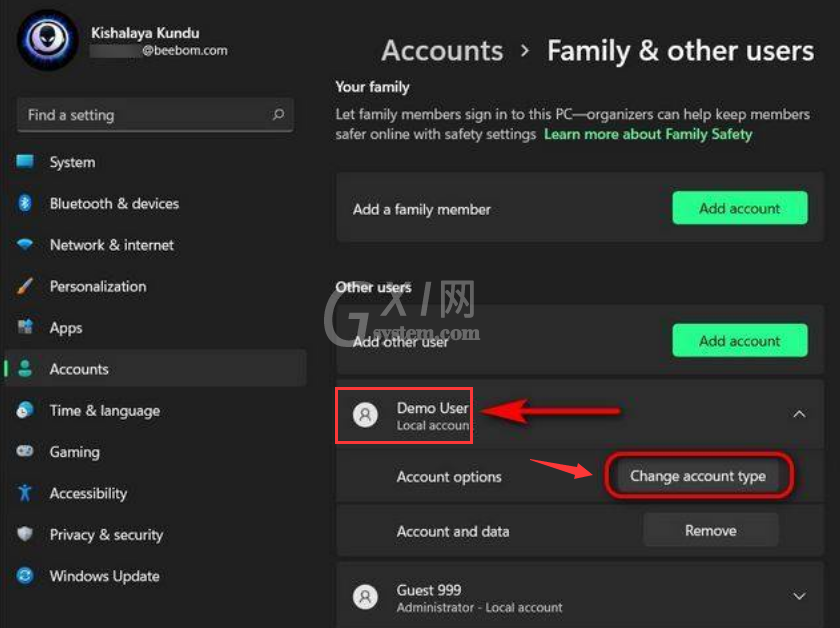This screenshot has width=840, height=628.
Task: Click the Network wifi icon in sidebar
Action: (x=25, y=244)
